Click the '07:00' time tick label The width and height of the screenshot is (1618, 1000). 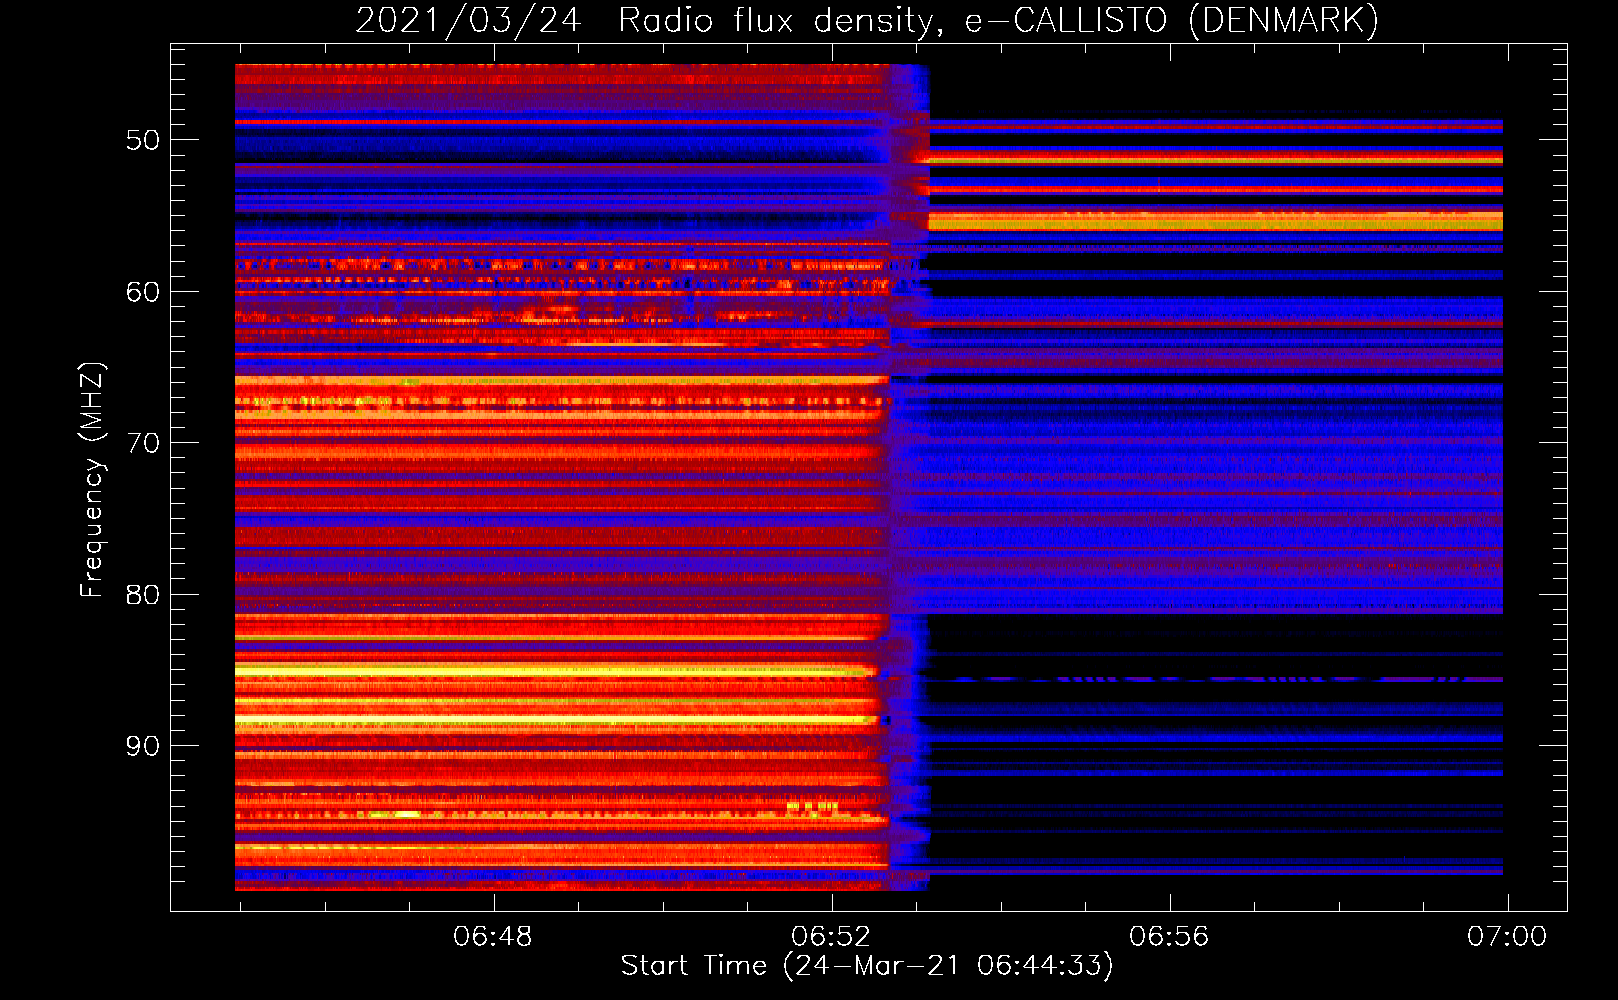(x=1507, y=936)
